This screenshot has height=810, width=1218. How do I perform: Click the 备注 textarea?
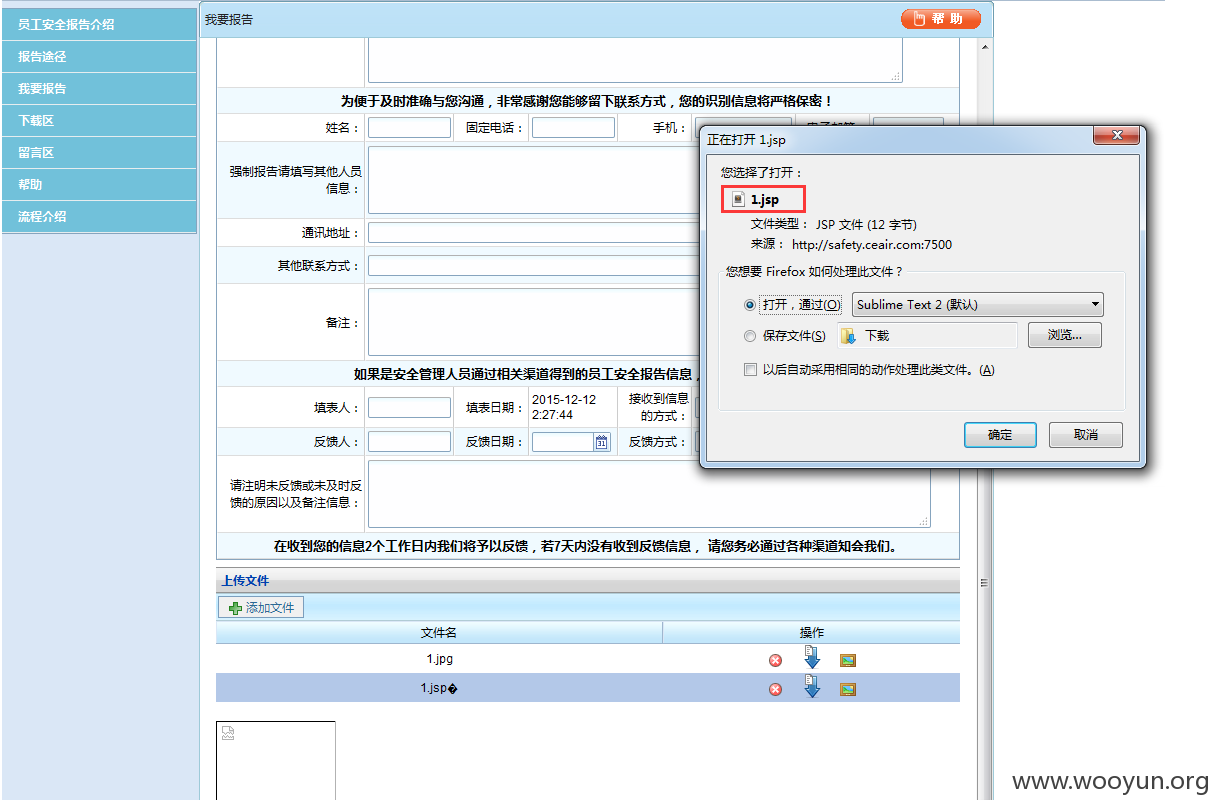point(534,322)
